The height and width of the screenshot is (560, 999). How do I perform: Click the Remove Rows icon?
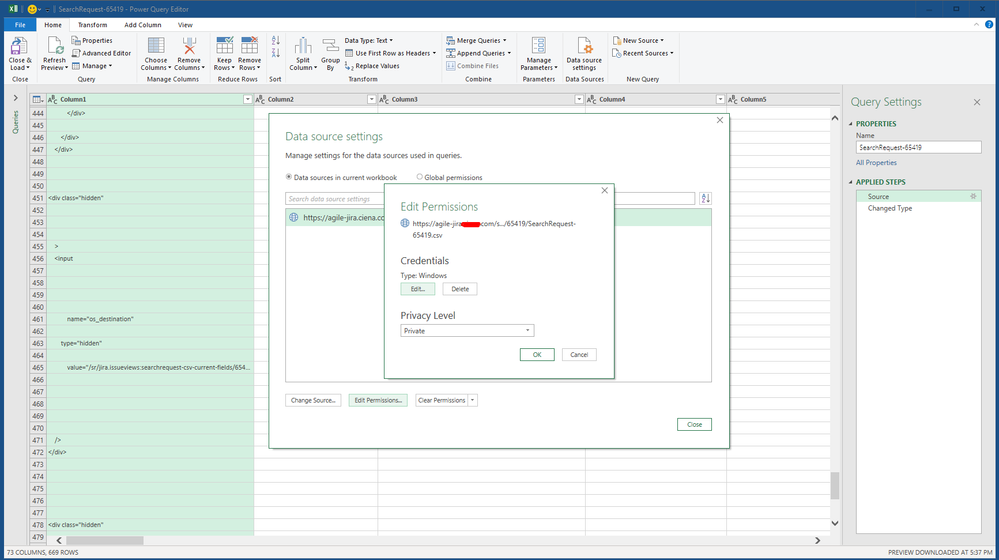pos(249,54)
